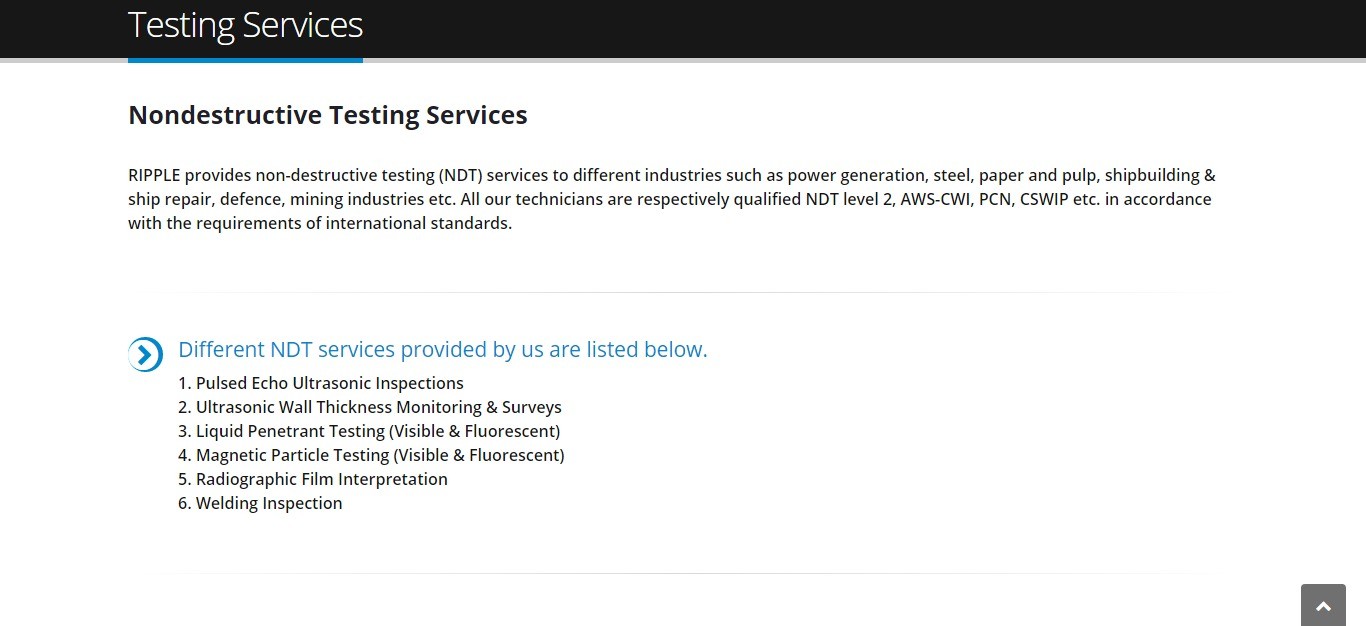Click the scroll-to-top arrow button
The height and width of the screenshot is (626, 1366).
tap(1323, 605)
